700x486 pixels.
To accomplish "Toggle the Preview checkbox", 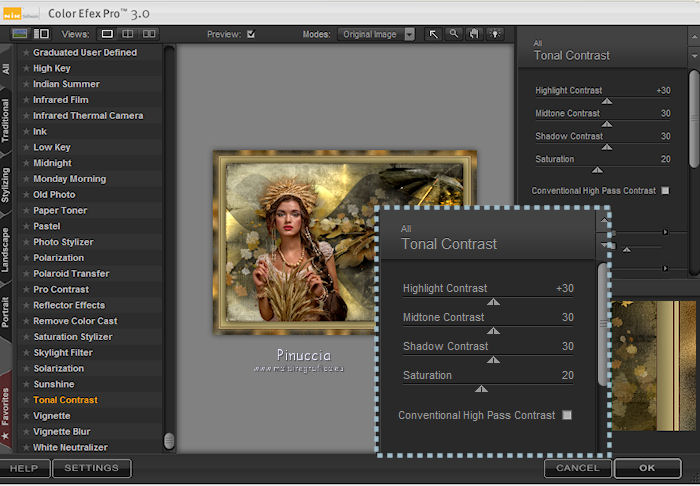I will point(251,34).
